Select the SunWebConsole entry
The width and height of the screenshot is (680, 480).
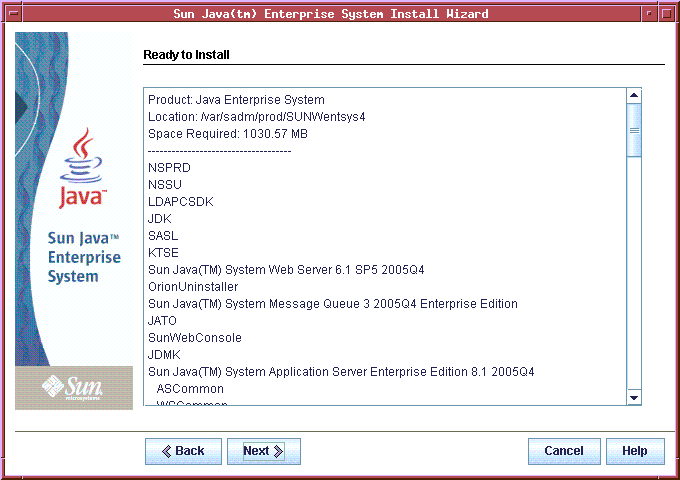coord(195,337)
